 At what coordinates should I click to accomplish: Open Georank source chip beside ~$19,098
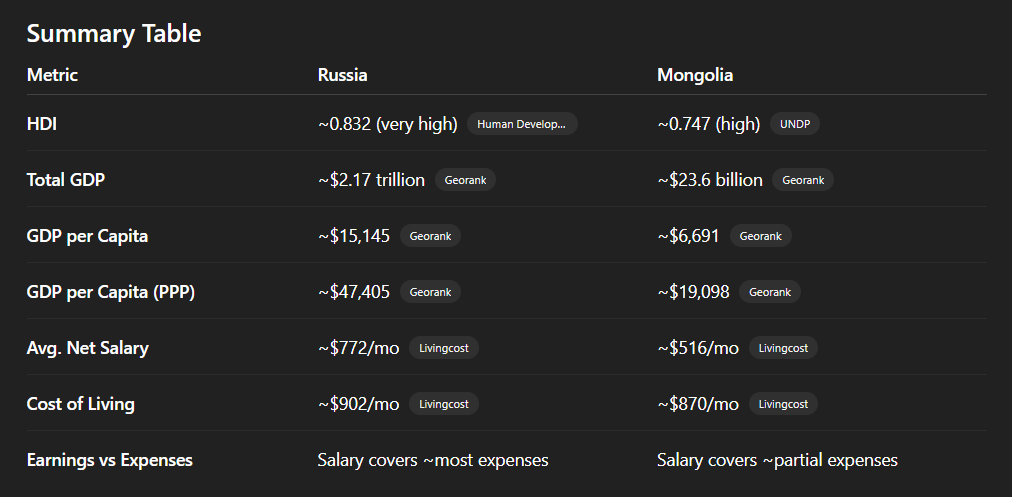tap(770, 292)
